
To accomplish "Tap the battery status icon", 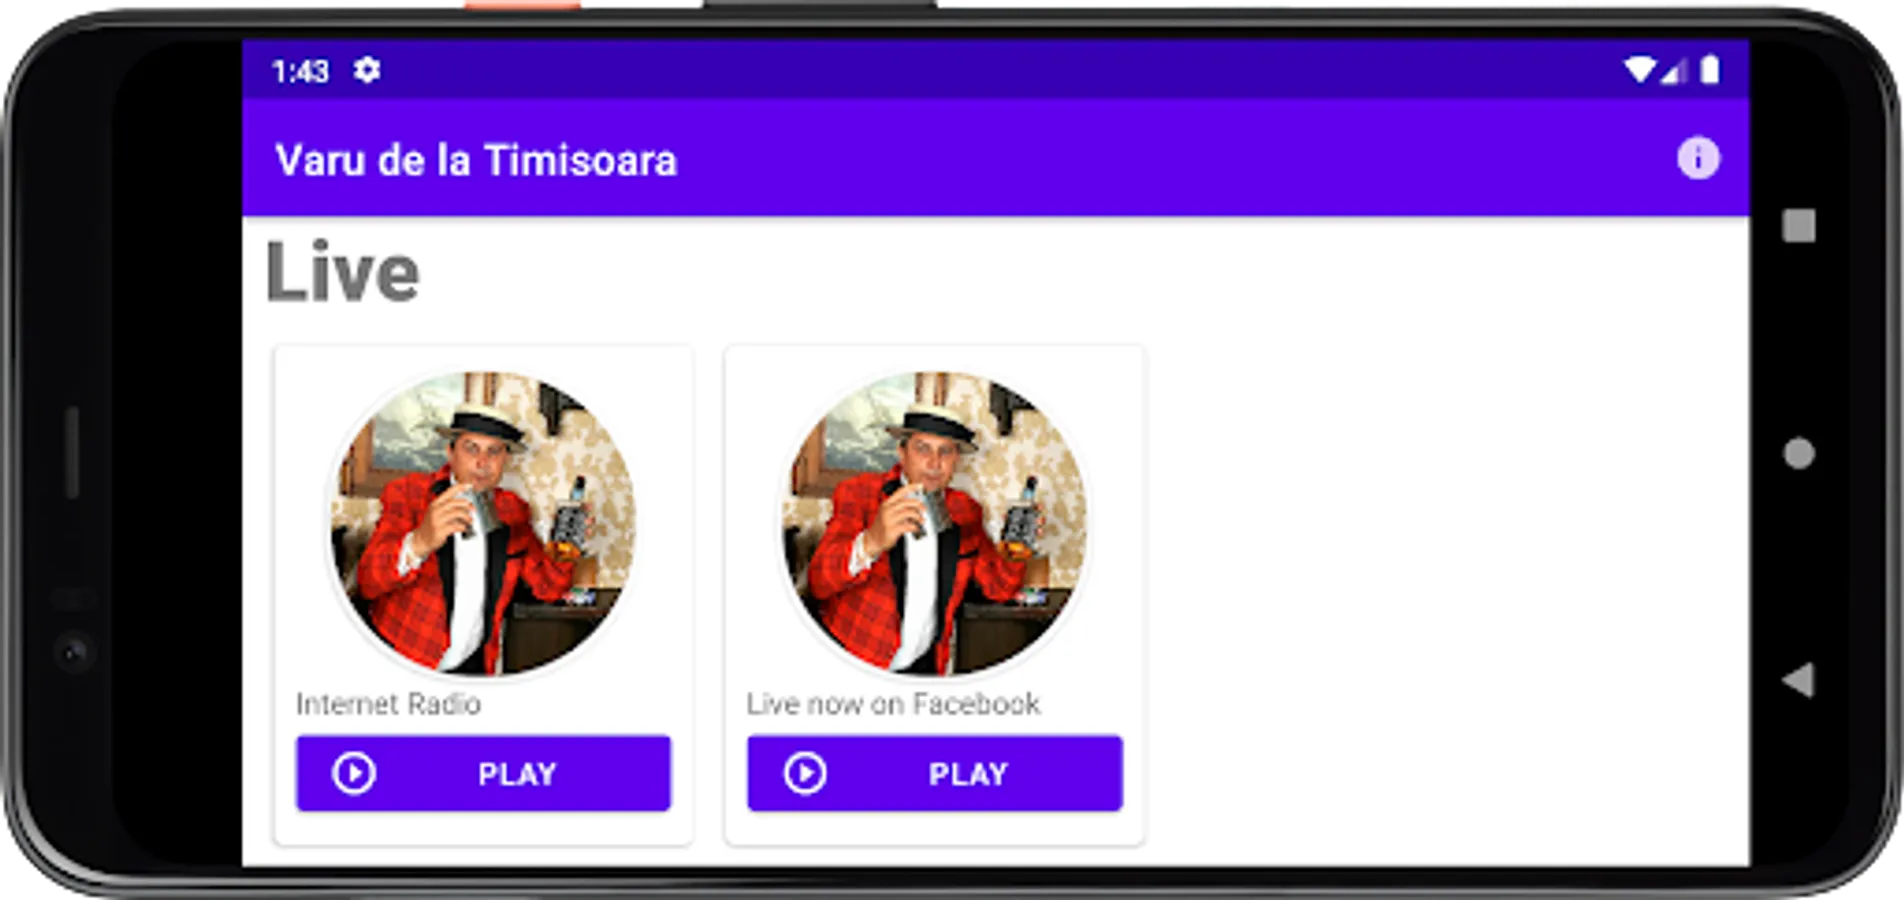I will pos(1710,70).
